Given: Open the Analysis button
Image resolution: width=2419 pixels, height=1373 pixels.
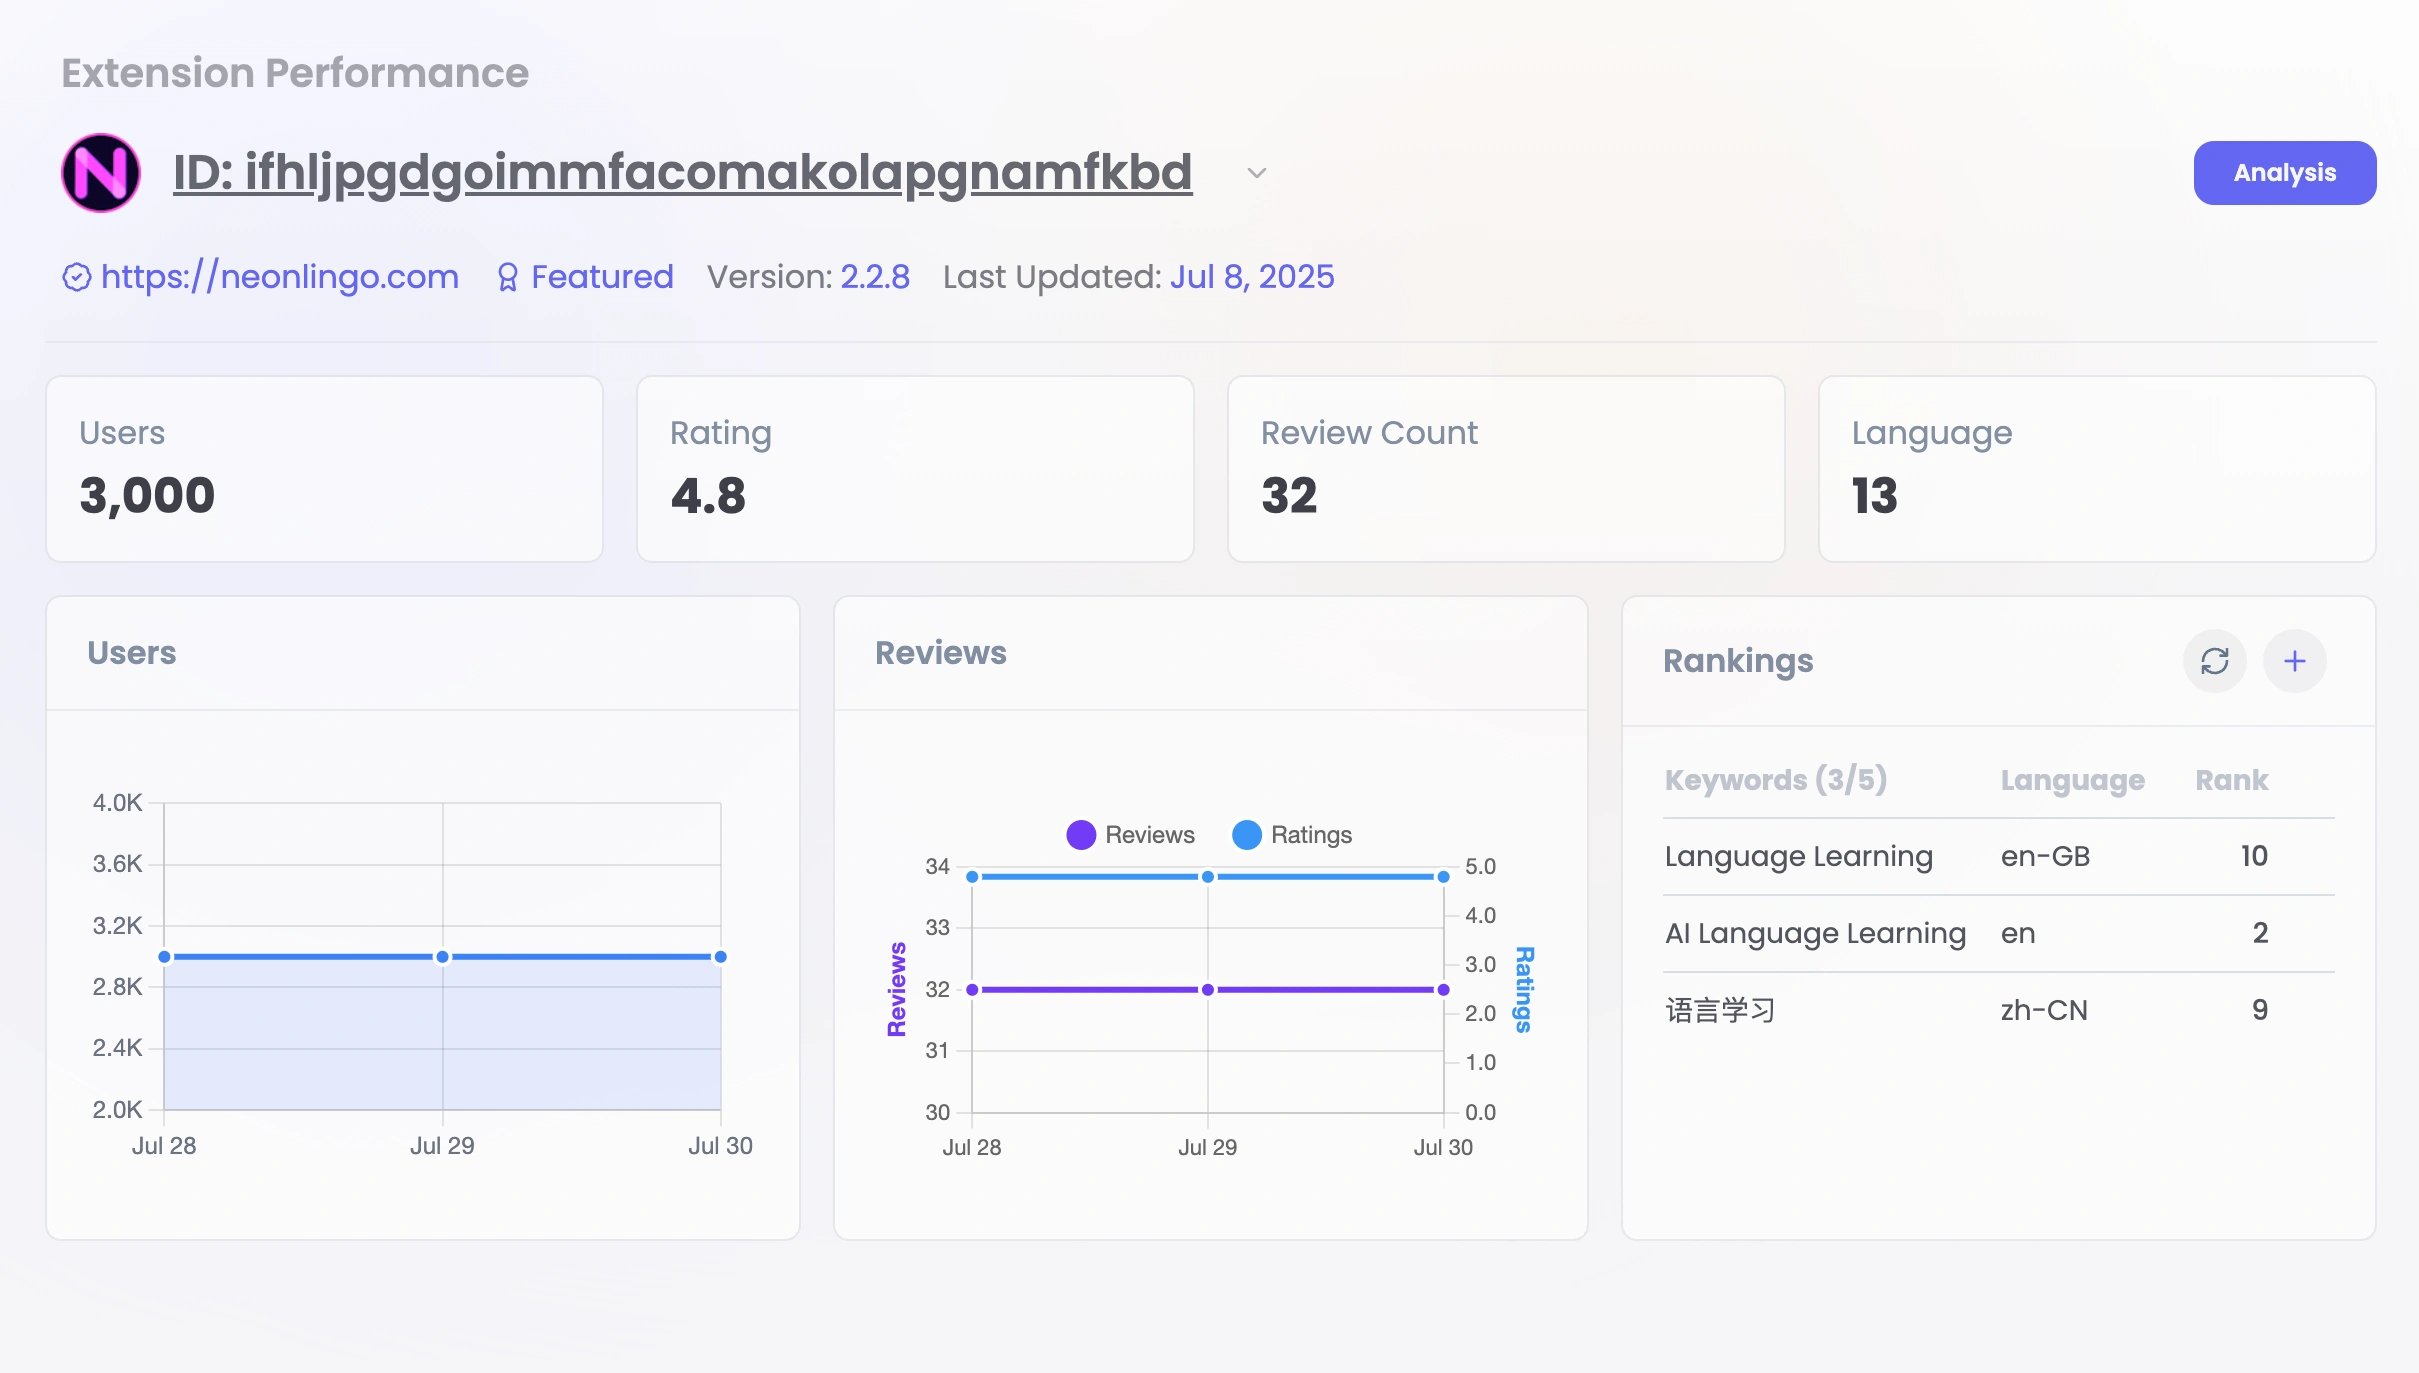Looking at the screenshot, I should (2284, 173).
